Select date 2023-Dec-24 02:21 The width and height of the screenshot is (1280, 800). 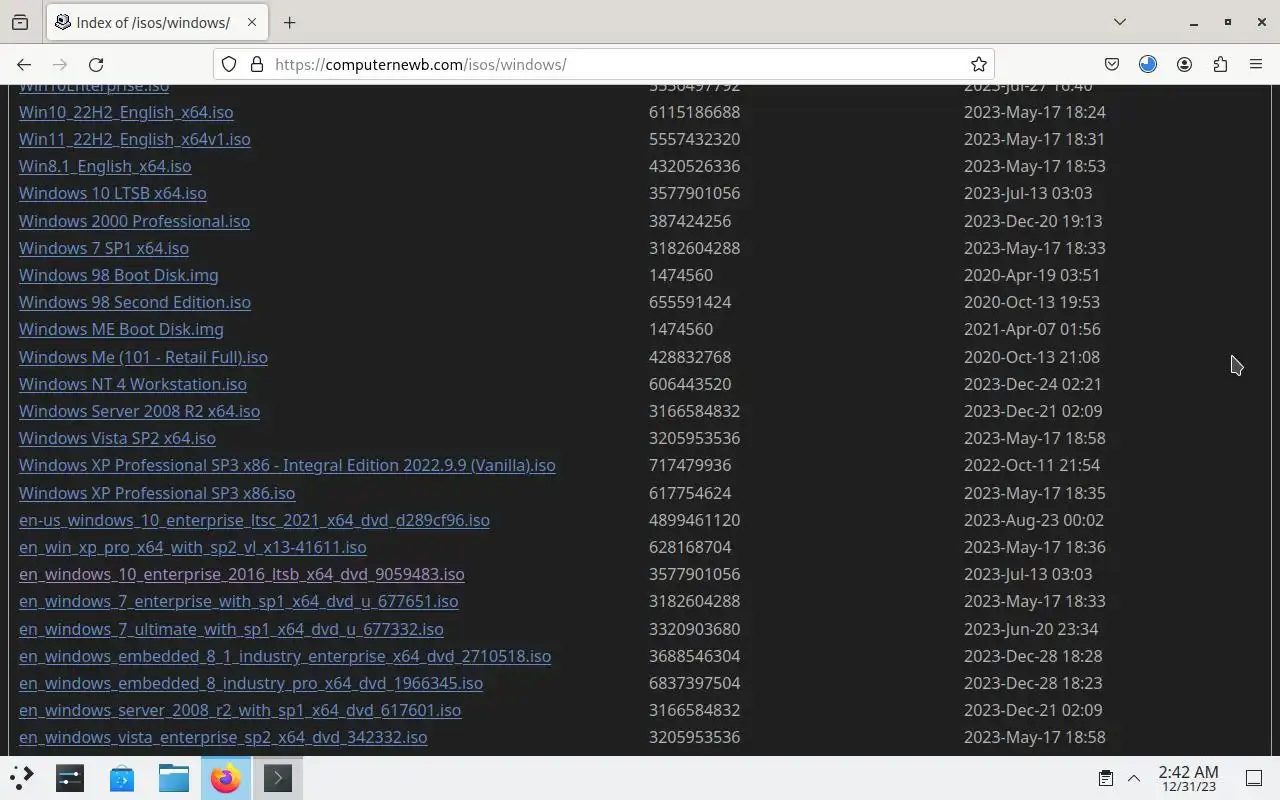1033,384
